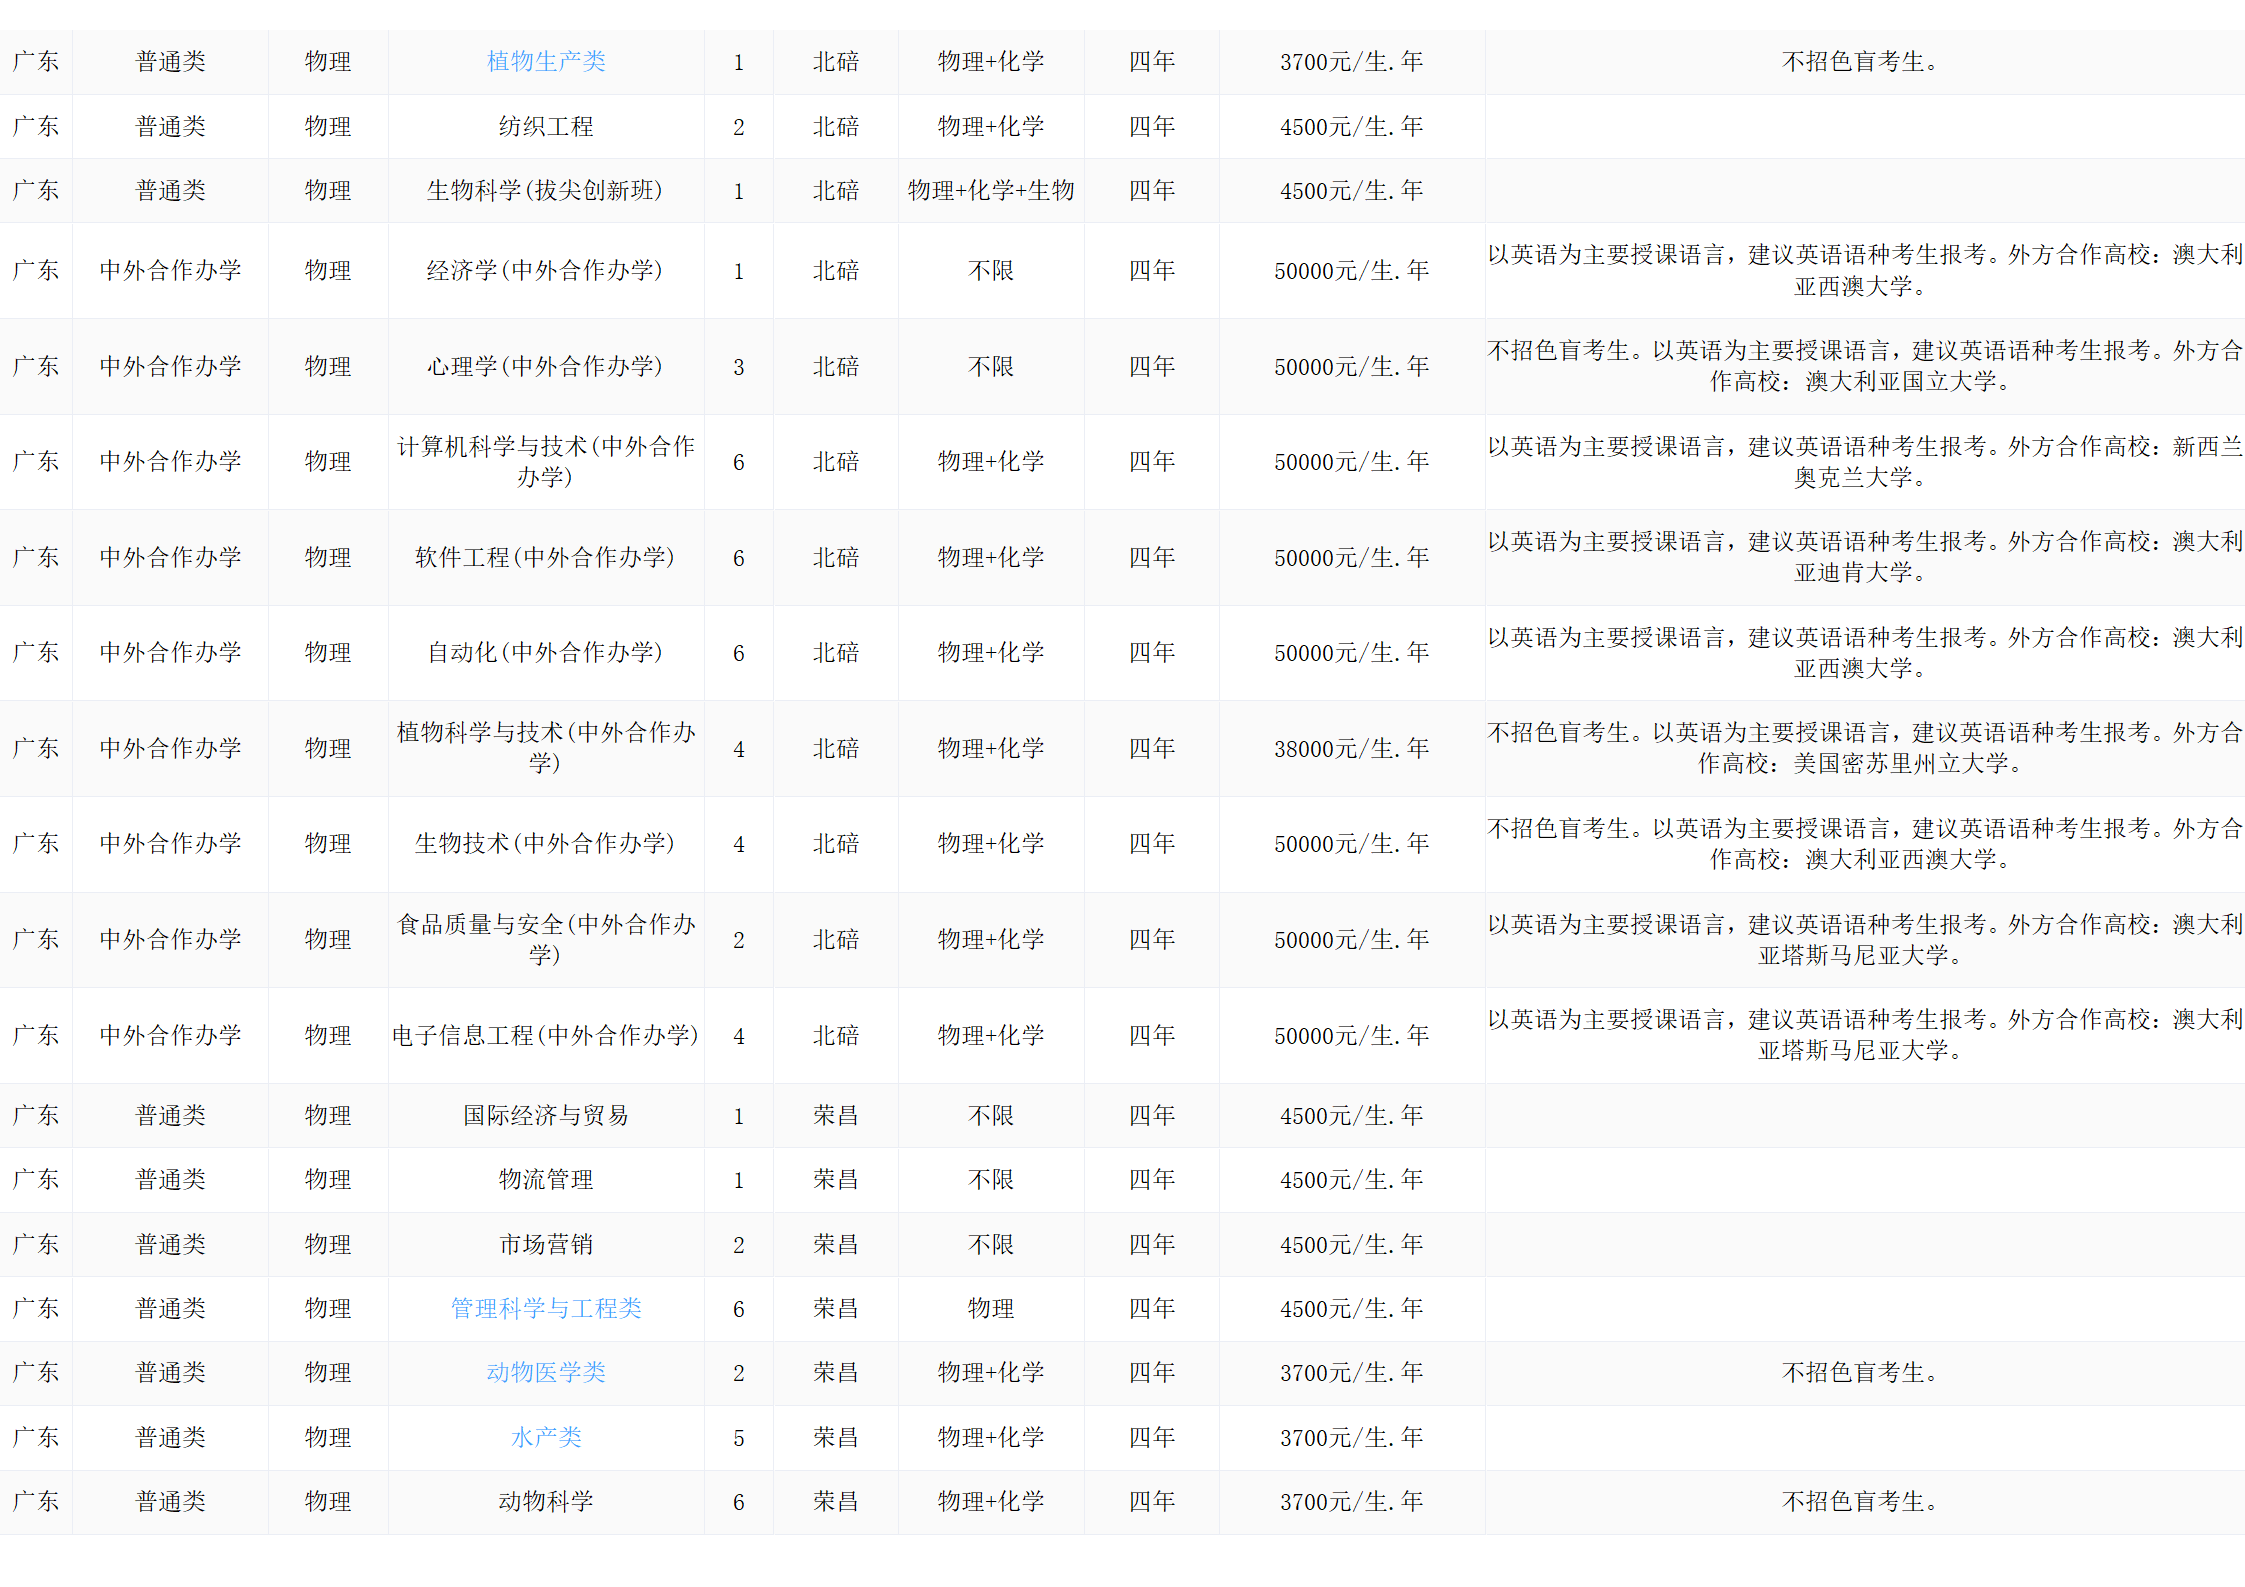Click the 动物医学类 blue link
The height and width of the screenshot is (1587, 2245).
(546, 1372)
